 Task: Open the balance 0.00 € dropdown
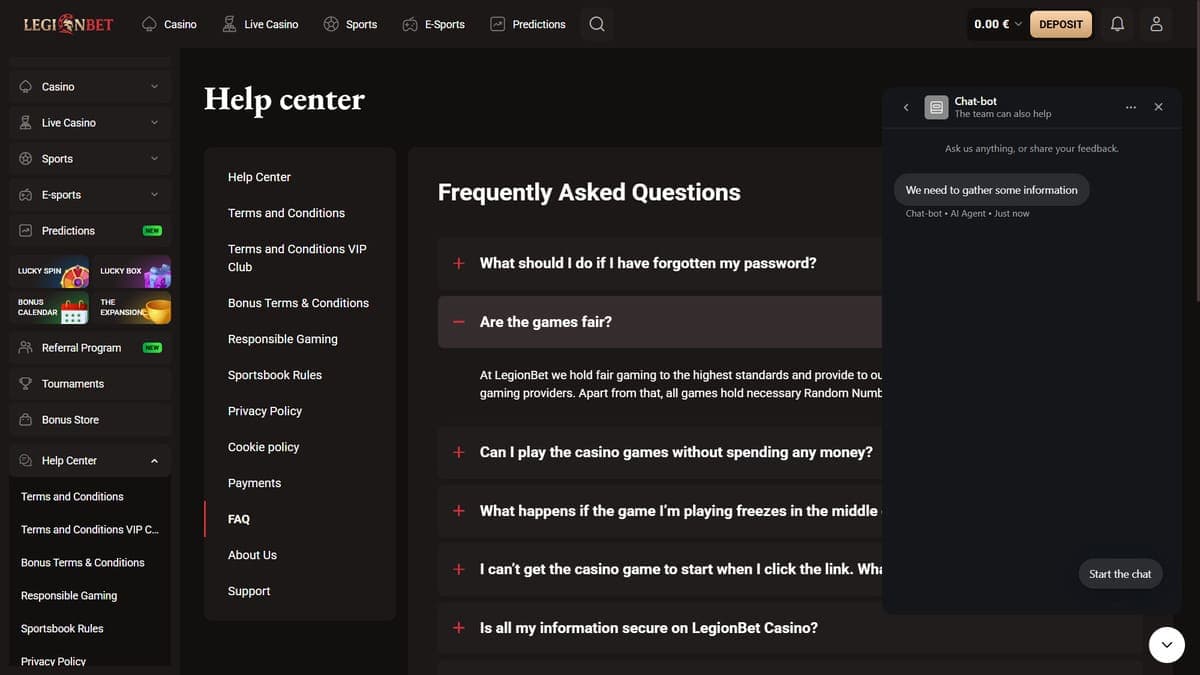[x=997, y=24]
